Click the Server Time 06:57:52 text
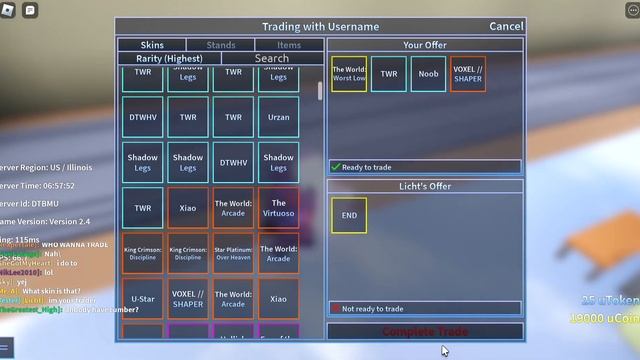640x360 pixels. (38, 185)
